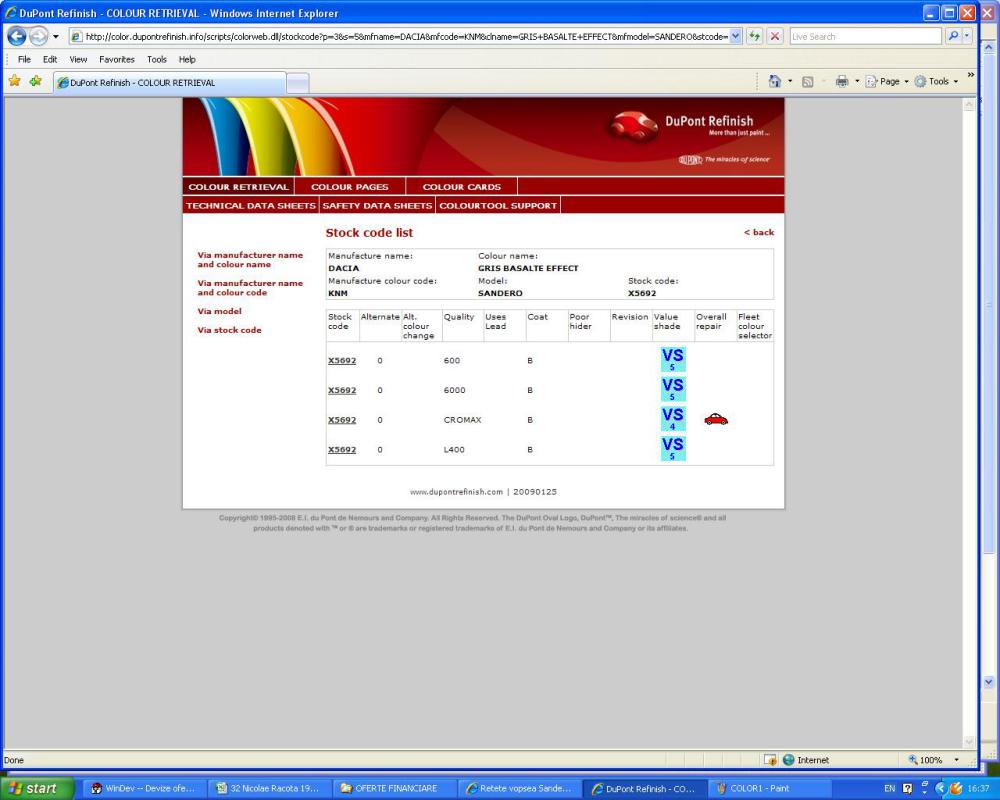Open the Favorites menu
Viewport: 1000px width, 800px height.
pyautogui.click(x=116, y=59)
